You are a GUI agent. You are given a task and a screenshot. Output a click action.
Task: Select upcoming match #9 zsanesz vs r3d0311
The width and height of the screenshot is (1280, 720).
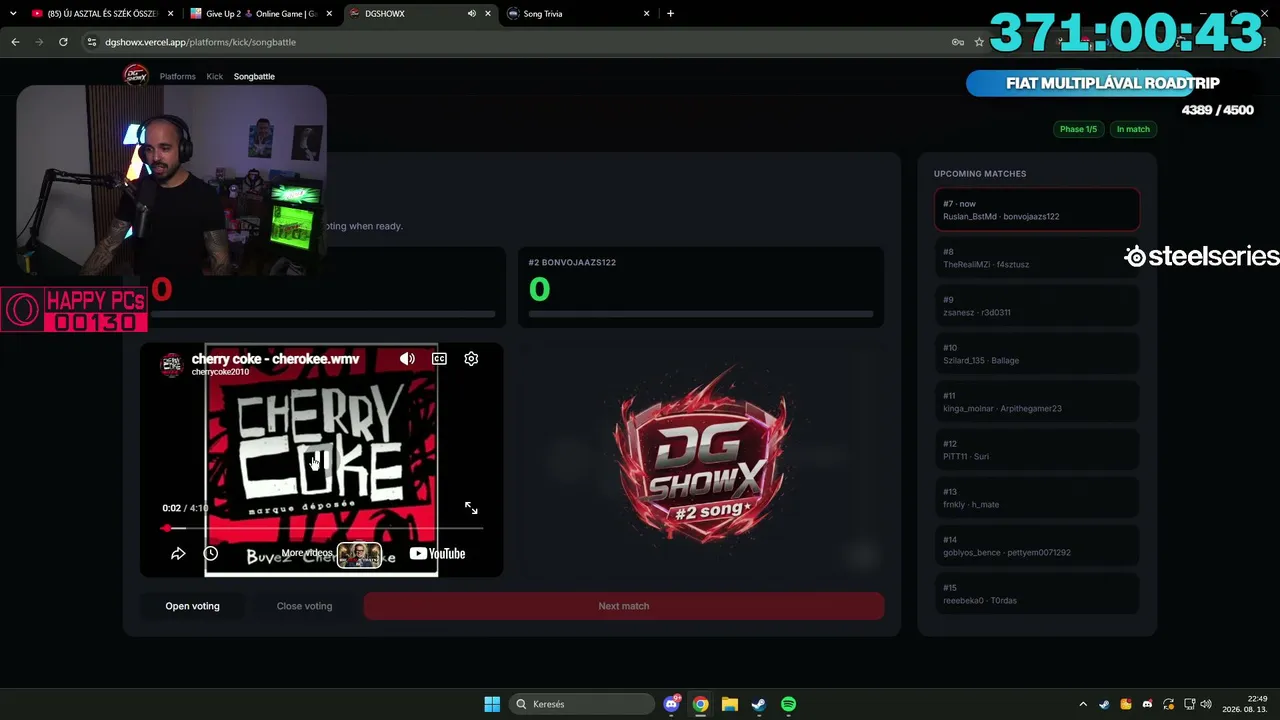tap(1037, 306)
